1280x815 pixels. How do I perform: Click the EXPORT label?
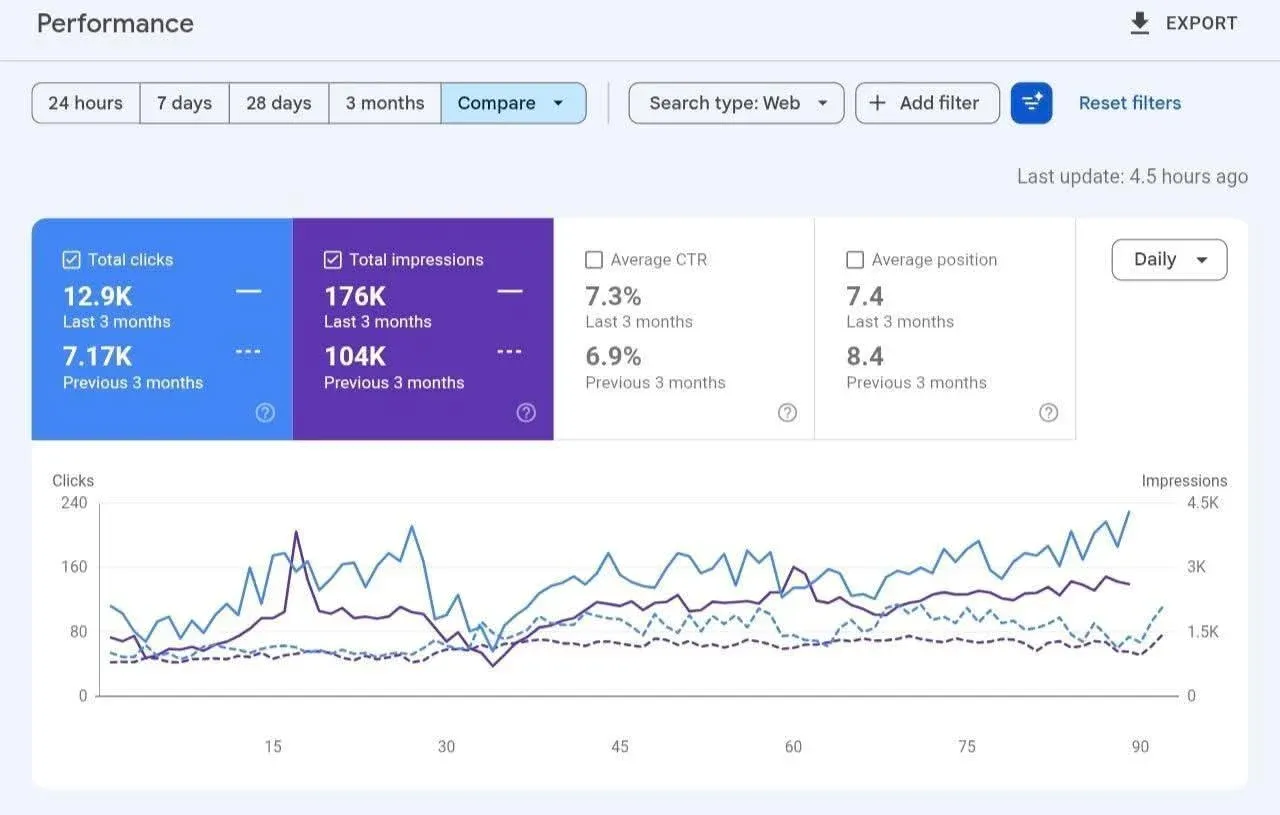(x=1202, y=23)
